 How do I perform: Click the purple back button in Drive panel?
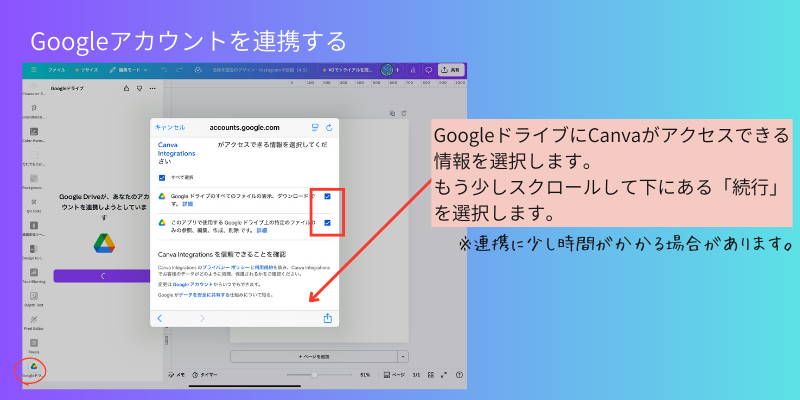coord(102,276)
